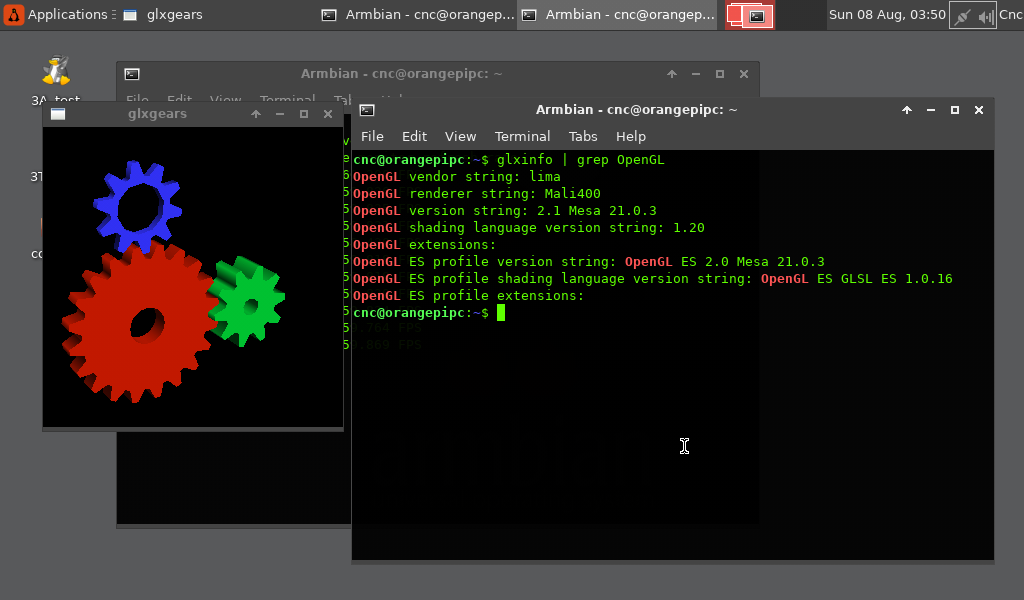
Task: Open the Edit menu in the front terminal
Action: (414, 136)
